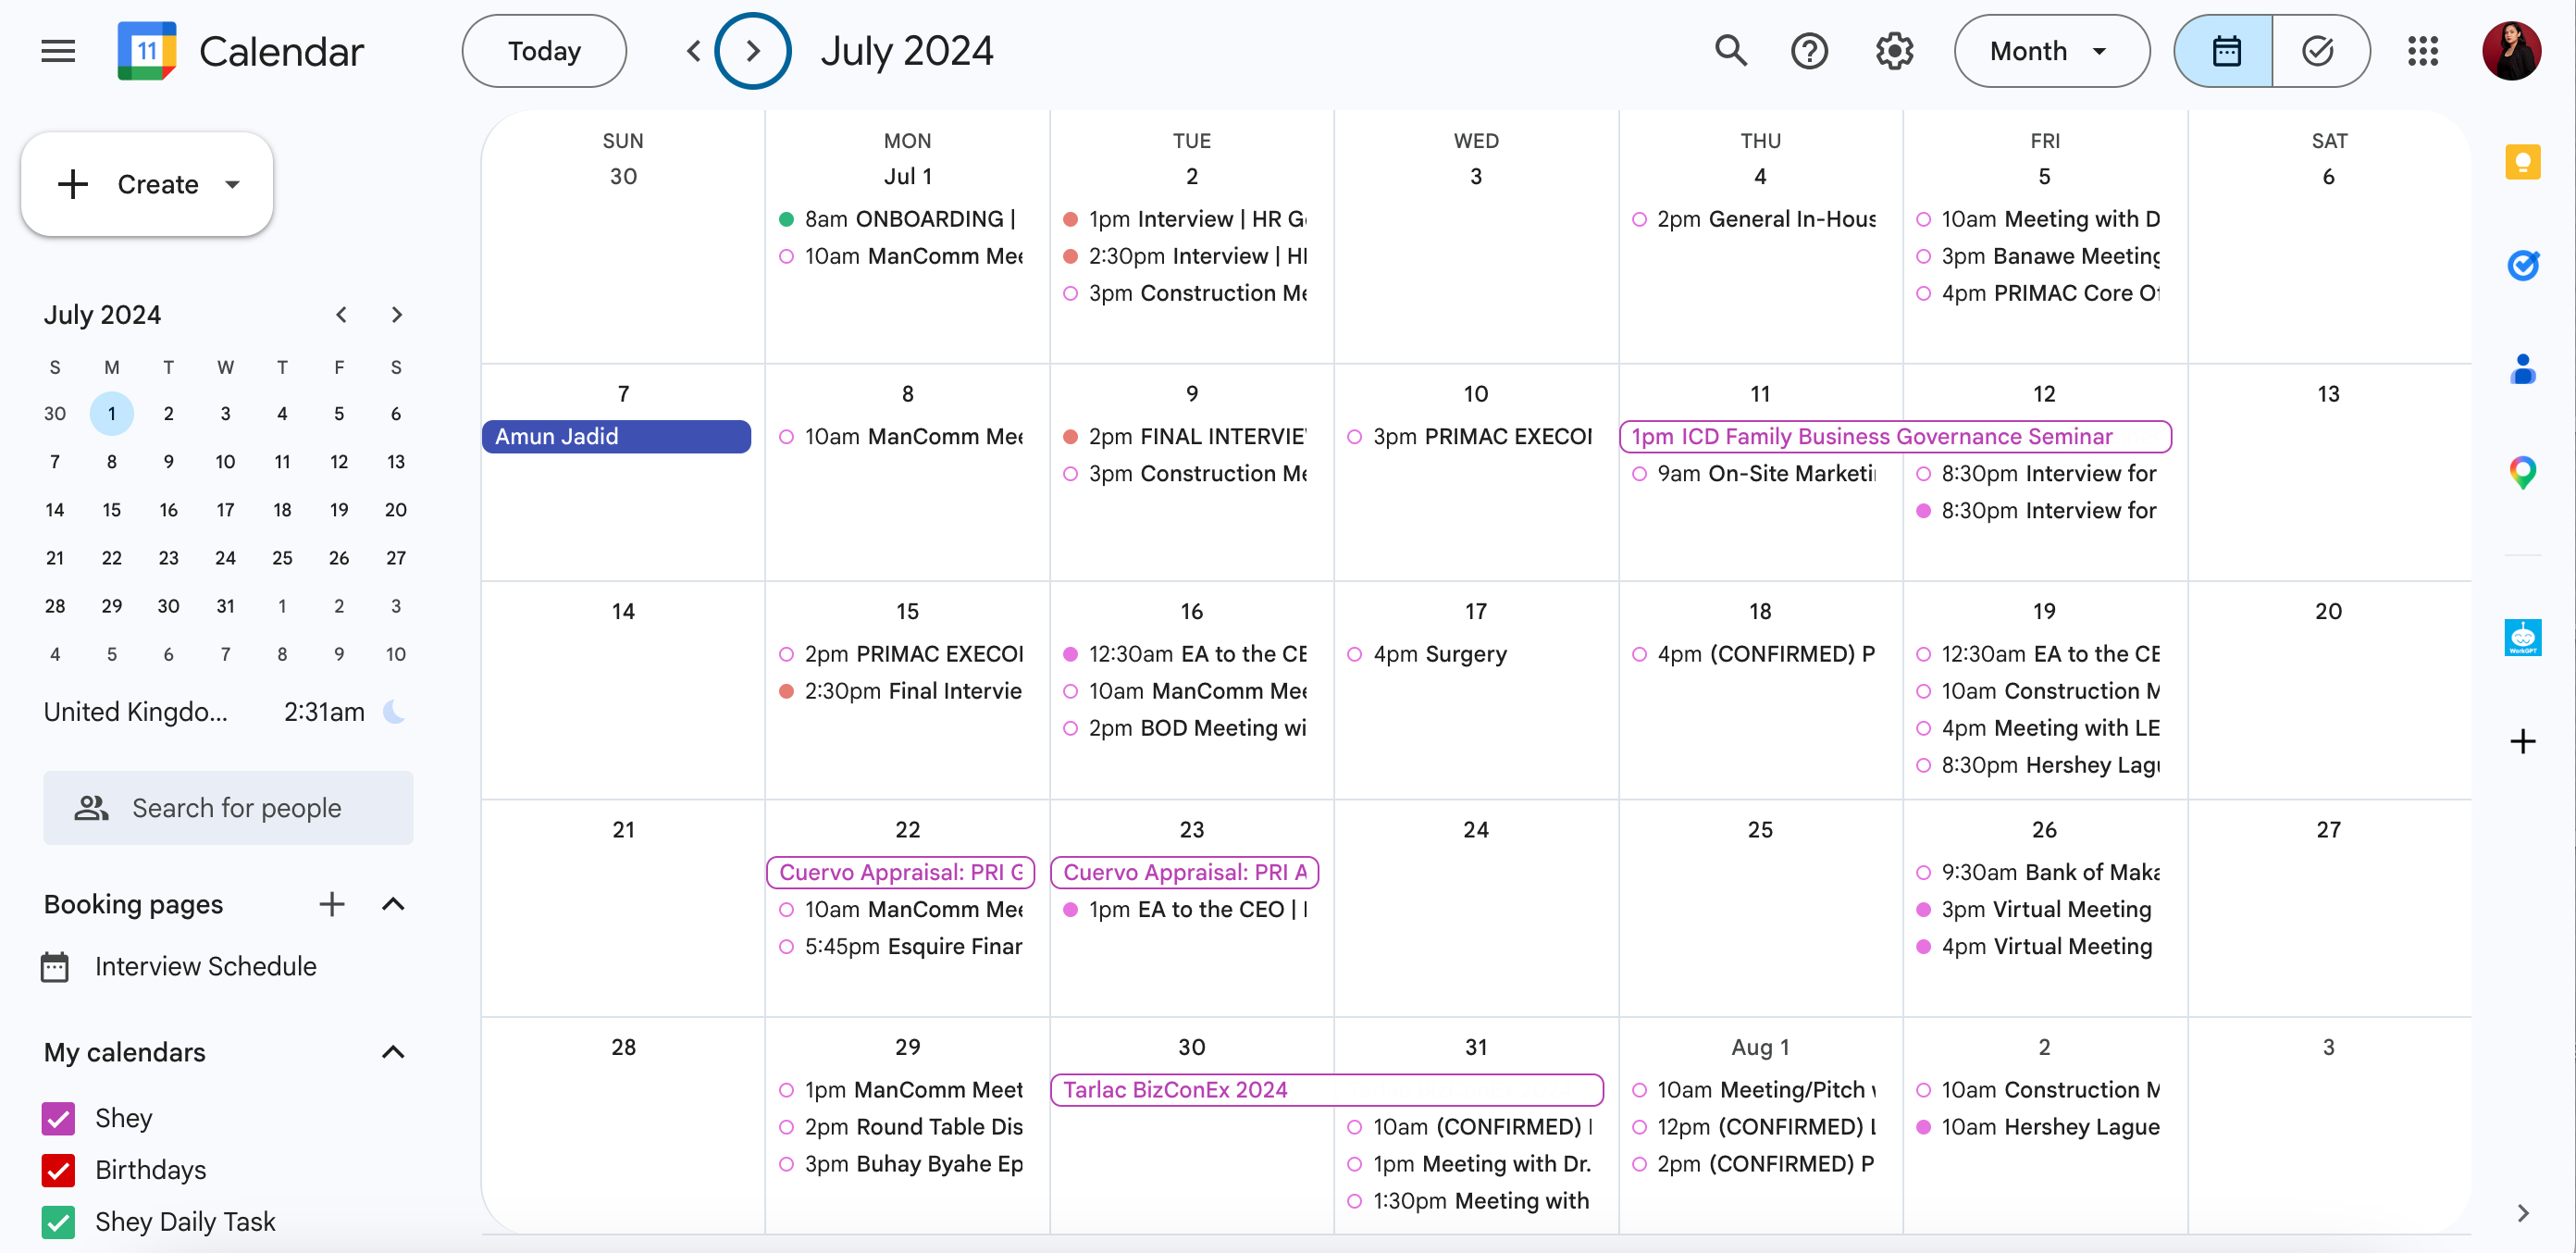Toggle the Shey Daily Task checkbox
This screenshot has height=1253, width=2576.
pyautogui.click(x=58, y=1222)
